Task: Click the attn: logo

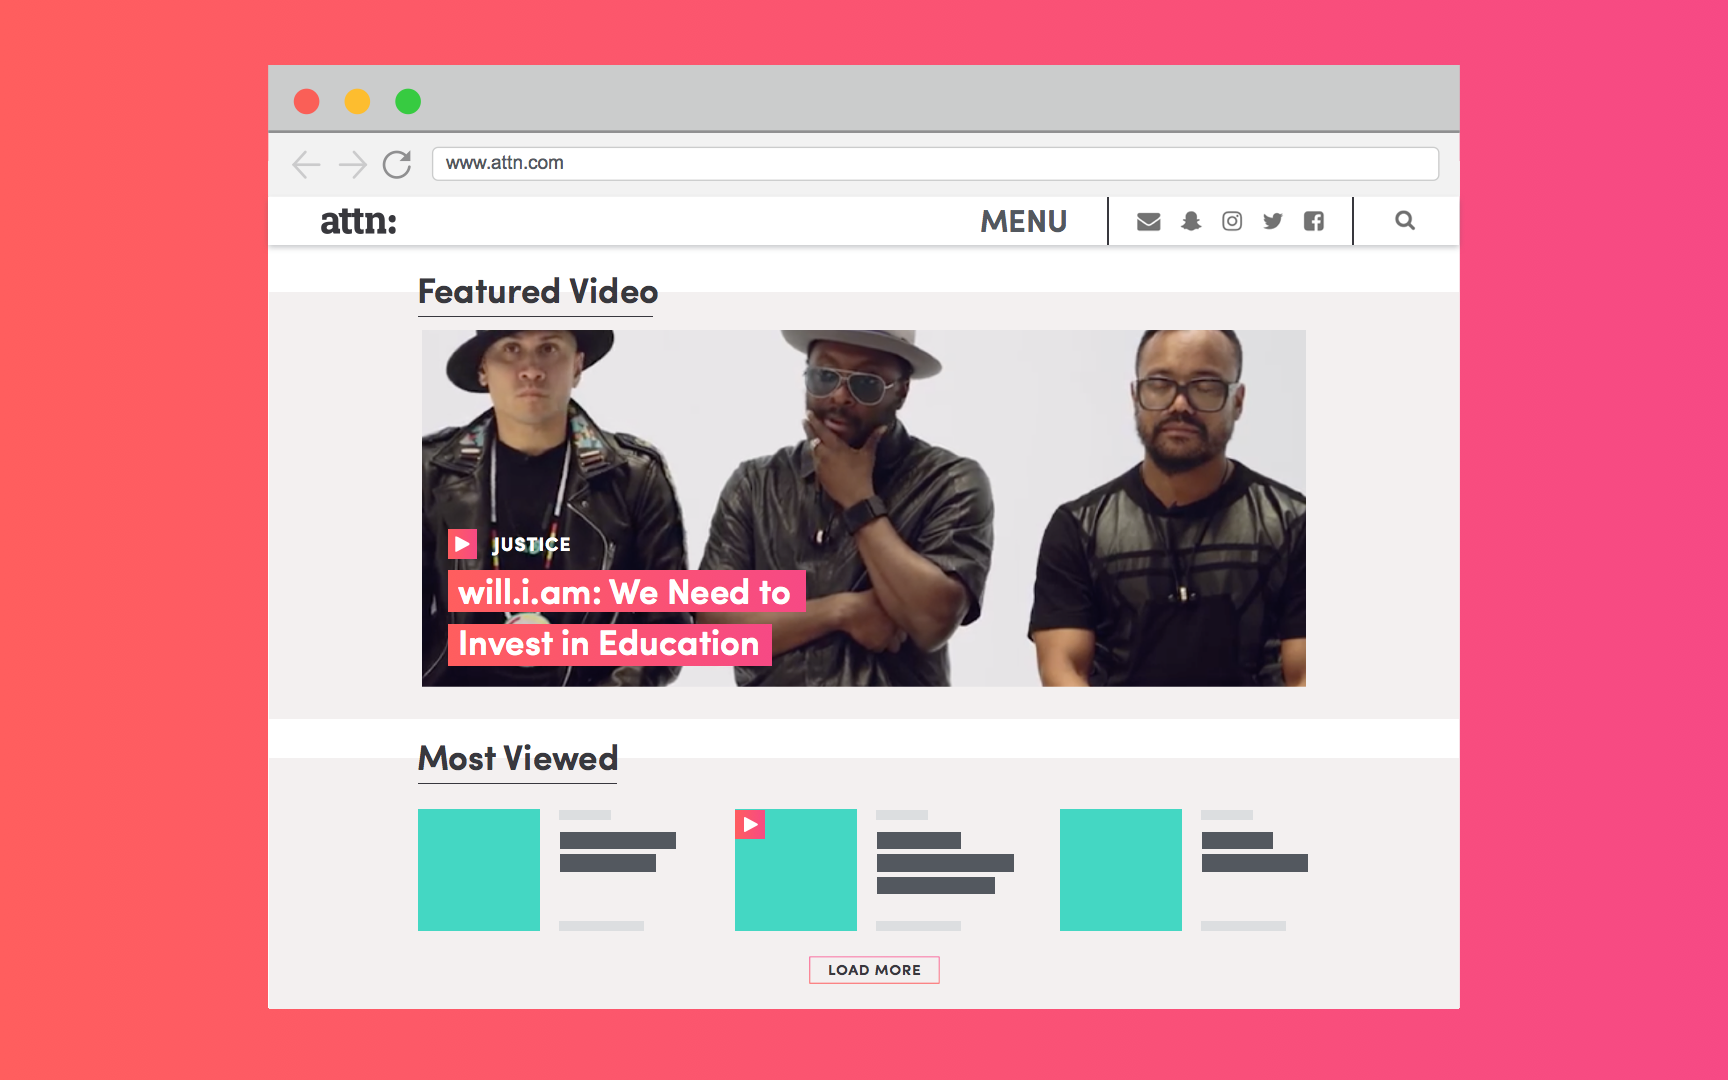Action: 358,221
